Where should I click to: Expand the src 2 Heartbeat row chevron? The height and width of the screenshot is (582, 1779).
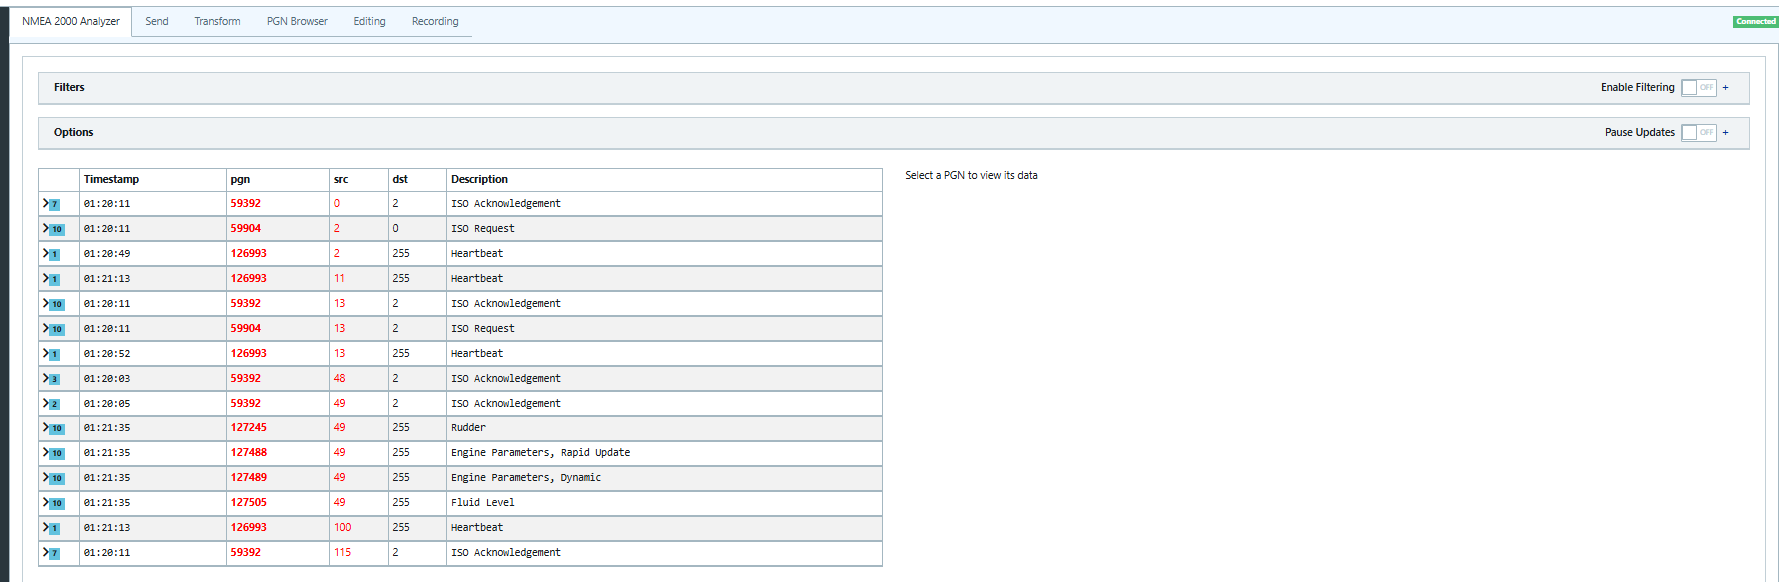[45, 253]
